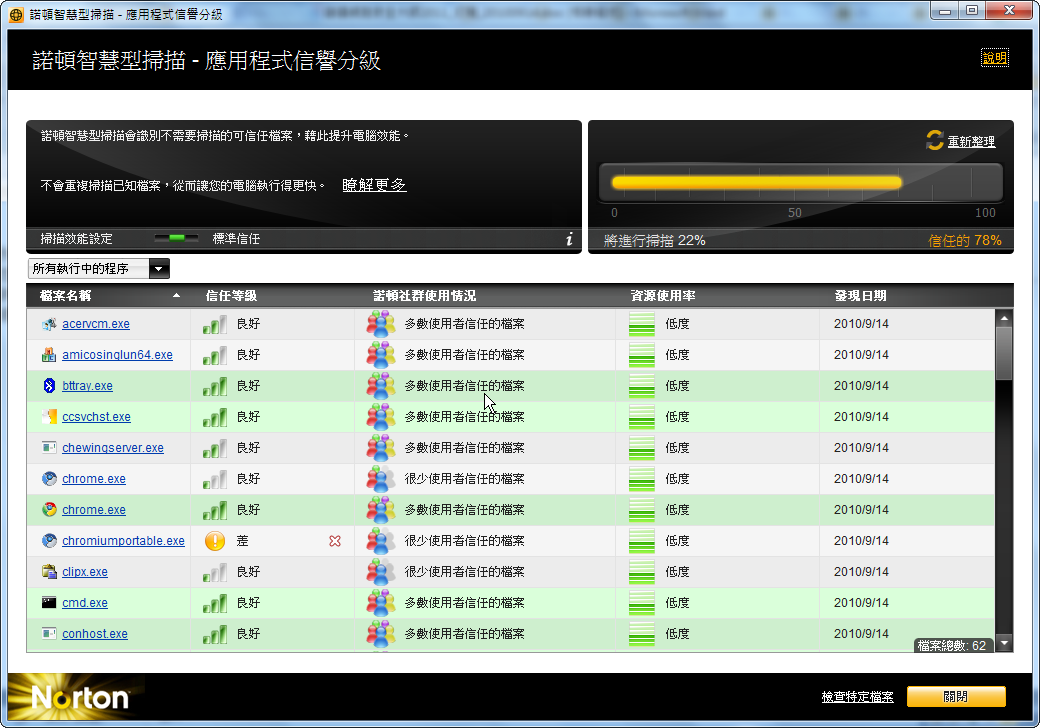
Task: Sort by 發現日期 column header
Action: click(860, 296)
